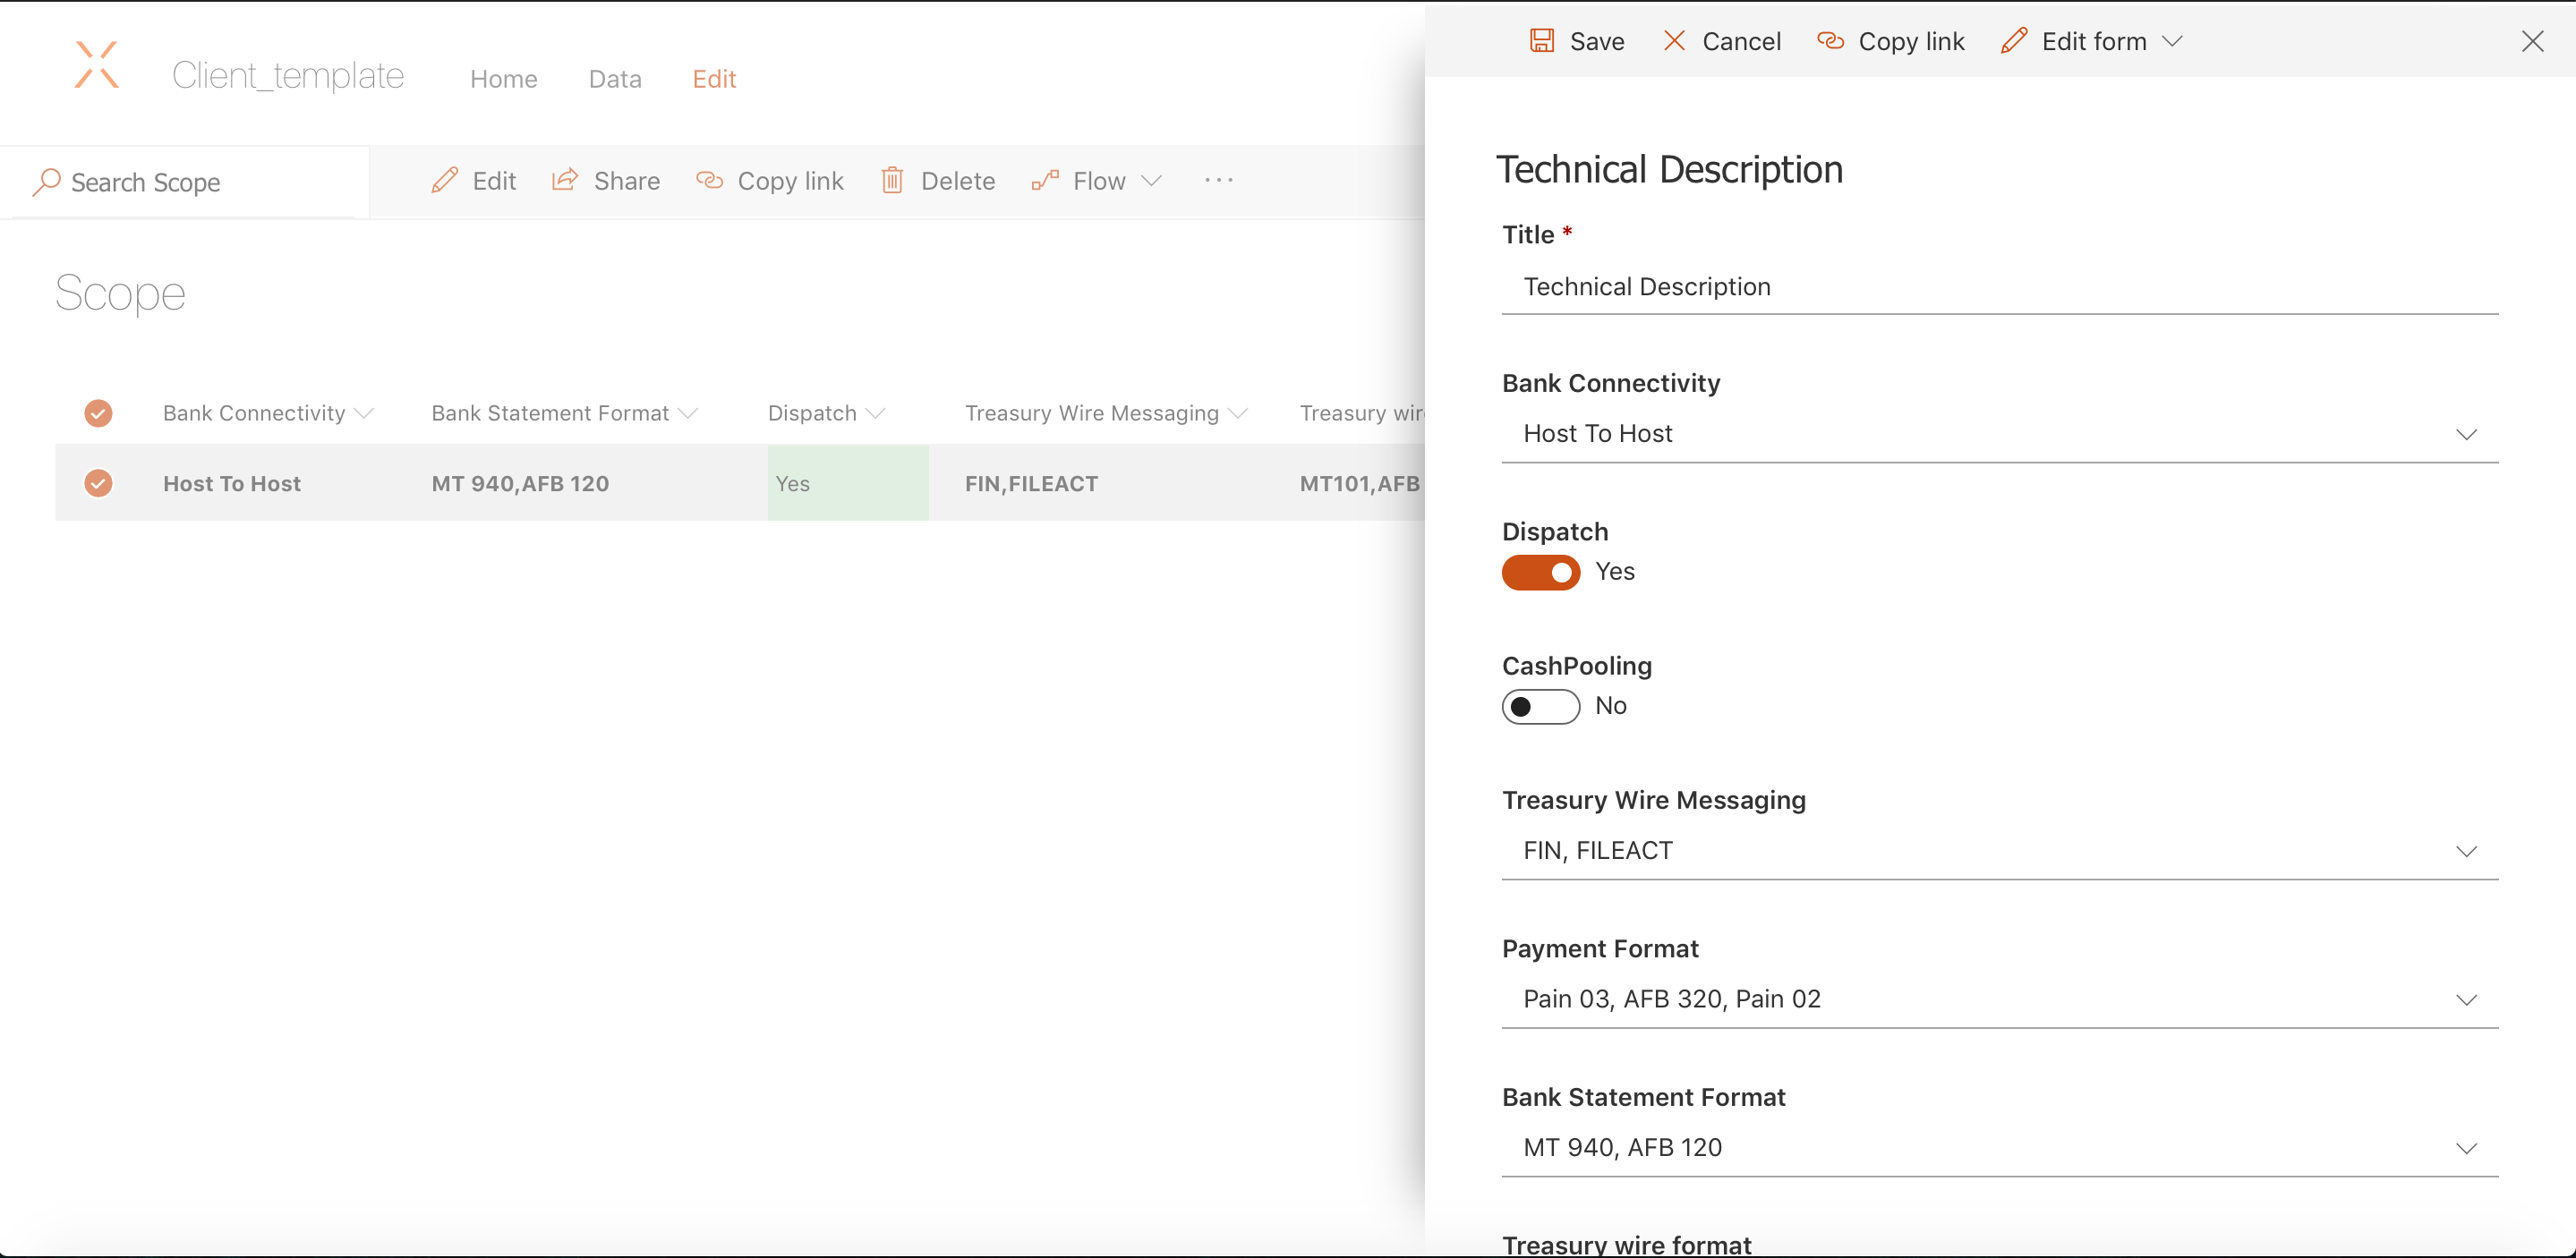Click the Host To Host cell
This screenshot has width=2576, height=1258.
232,484
